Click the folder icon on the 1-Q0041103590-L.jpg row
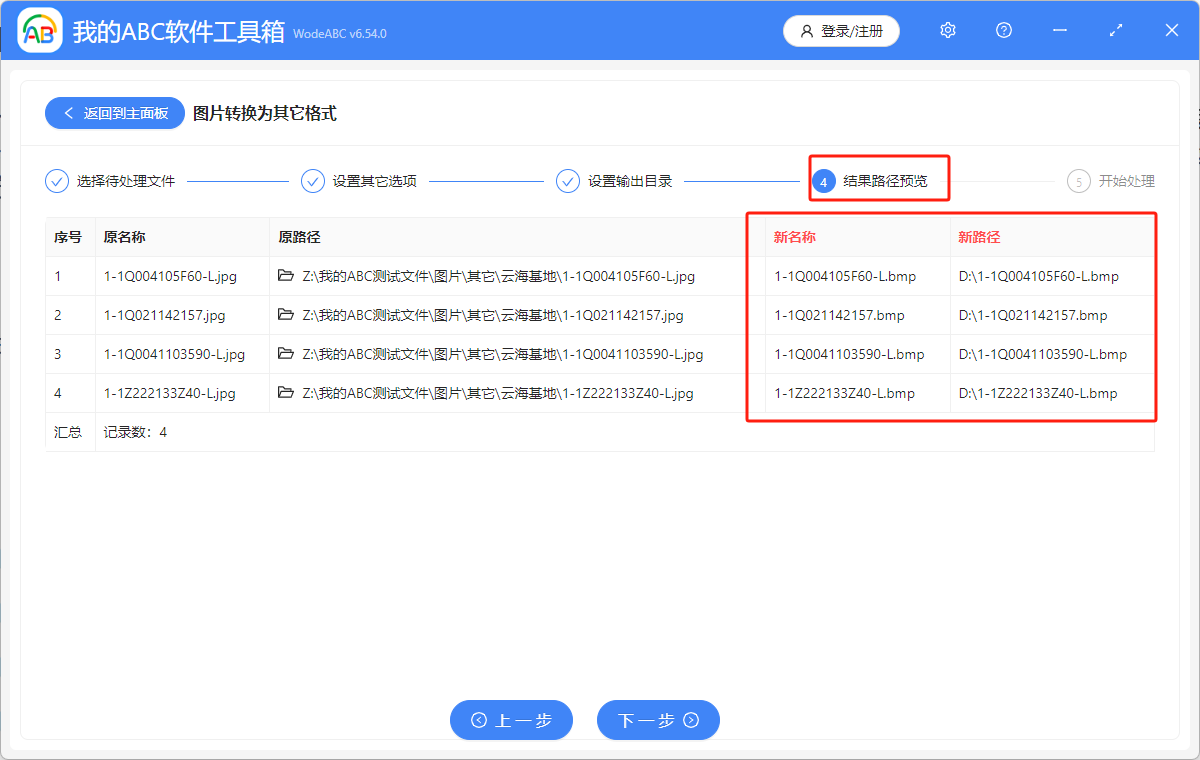This screenshot has width=1200, height=760. click(285, 354)
